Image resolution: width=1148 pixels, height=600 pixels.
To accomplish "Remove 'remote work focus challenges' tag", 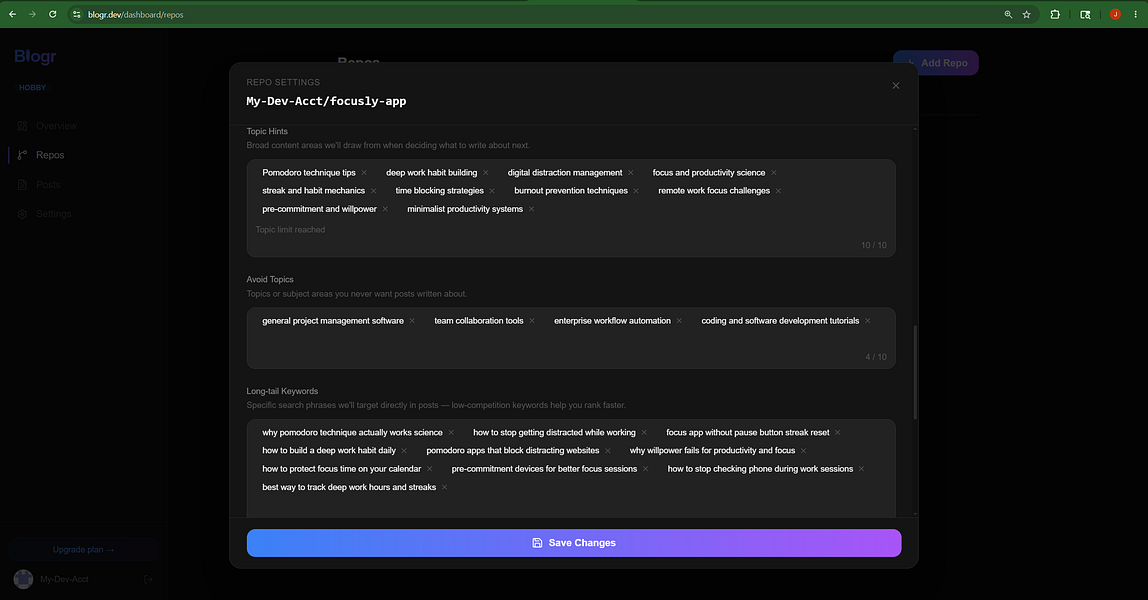I will coord(778,191).
